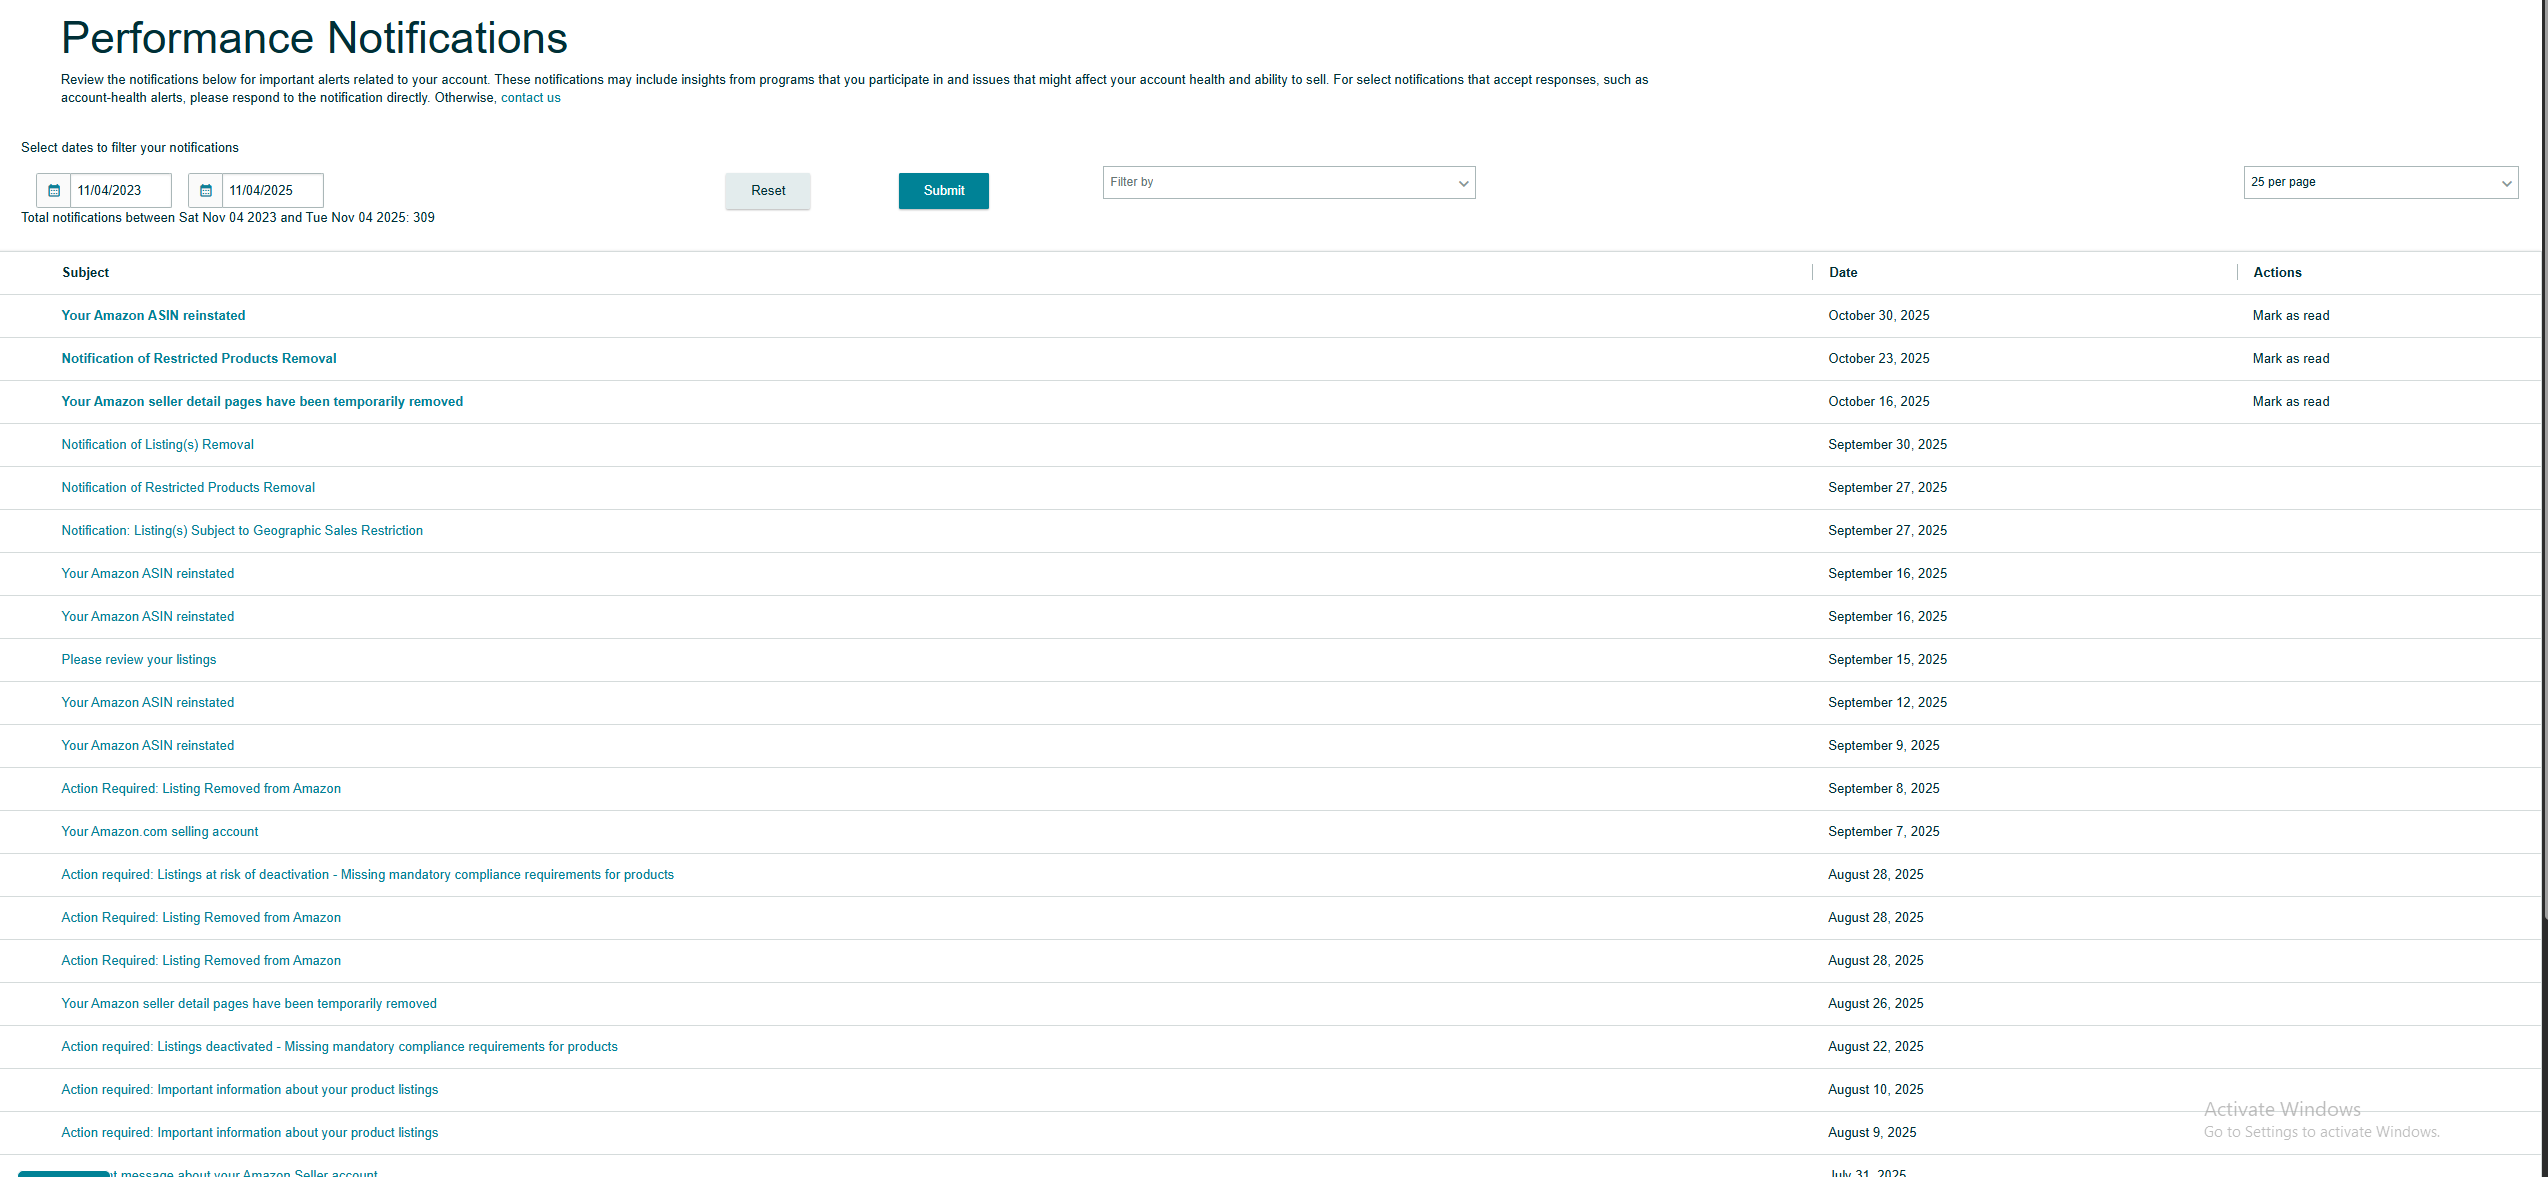Open the end date calendar icon
The height and width of the screenshot is (1177, 2548).
point(206,191)
